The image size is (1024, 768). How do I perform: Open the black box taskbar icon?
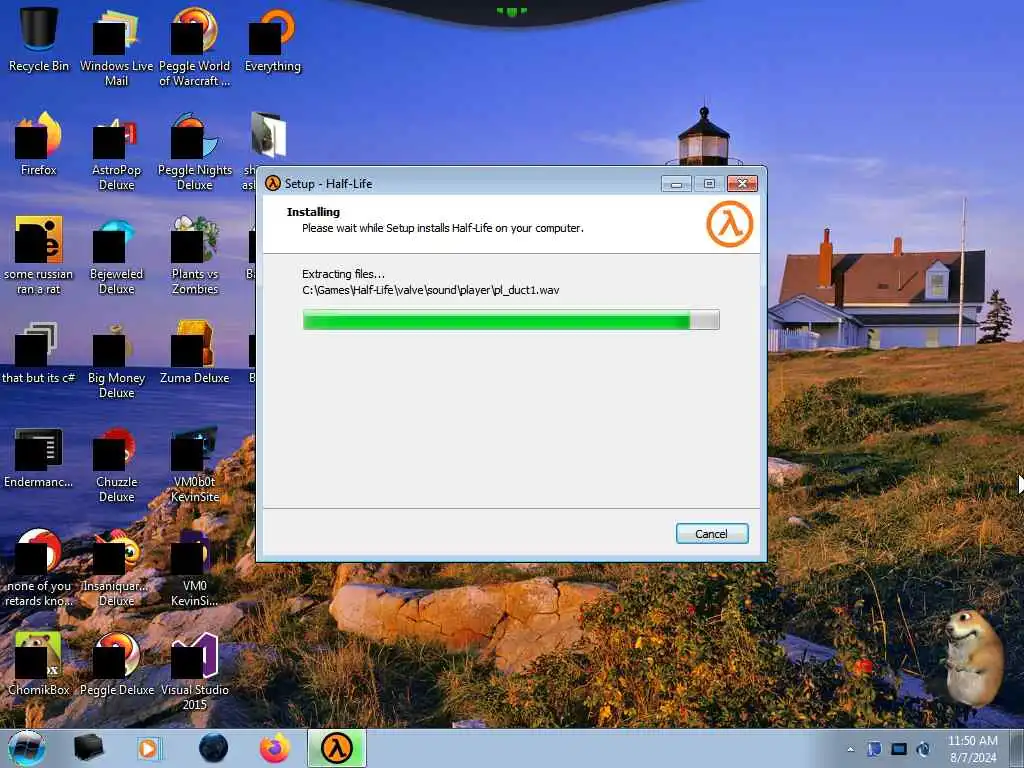[89, 748]
